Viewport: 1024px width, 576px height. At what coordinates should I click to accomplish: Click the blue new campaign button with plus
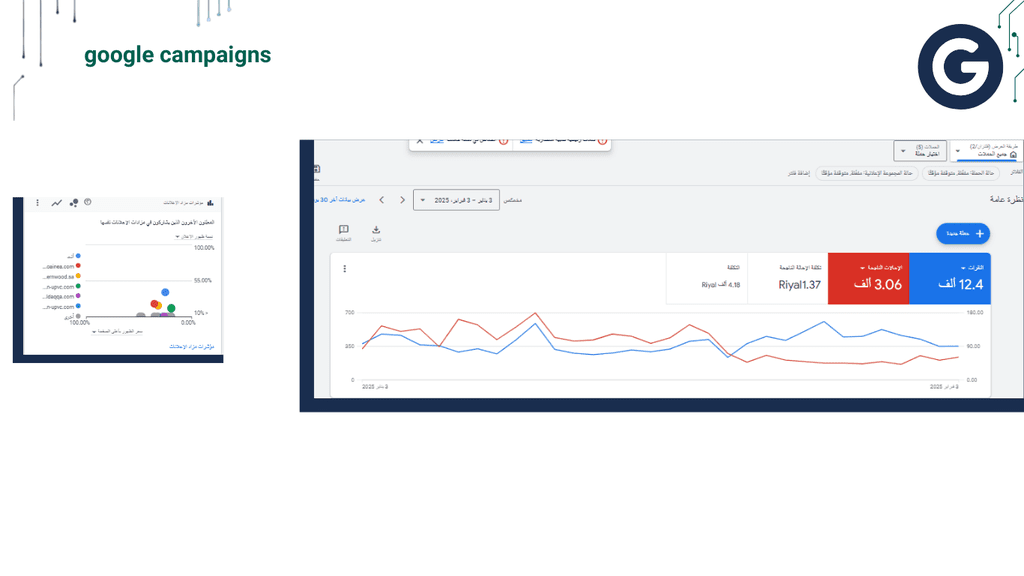pos(963,234)
